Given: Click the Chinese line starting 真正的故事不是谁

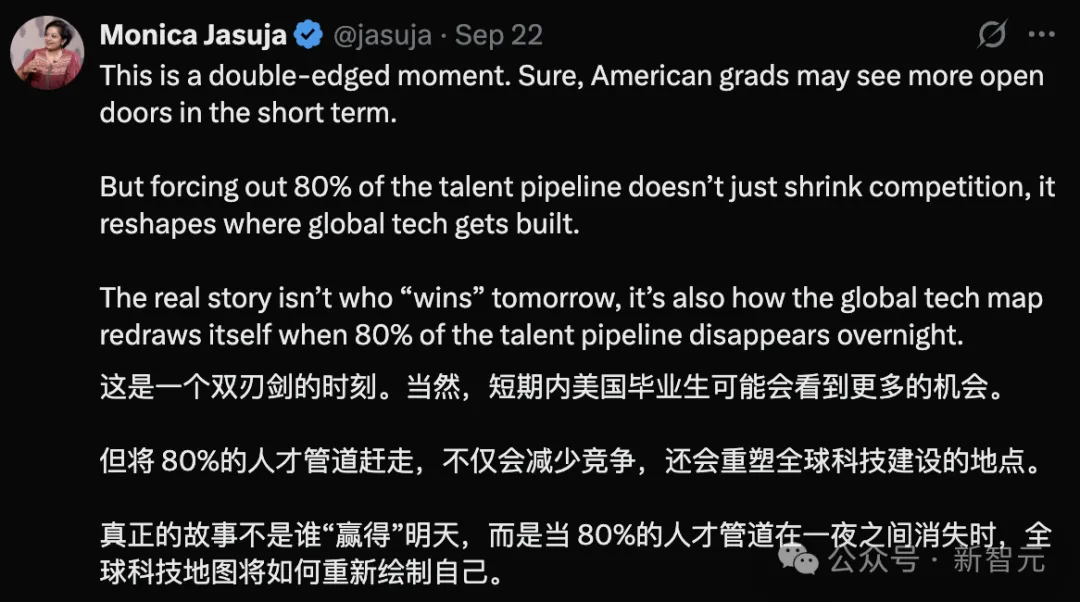Looking at the screenshot, I should tap(576, 534).
